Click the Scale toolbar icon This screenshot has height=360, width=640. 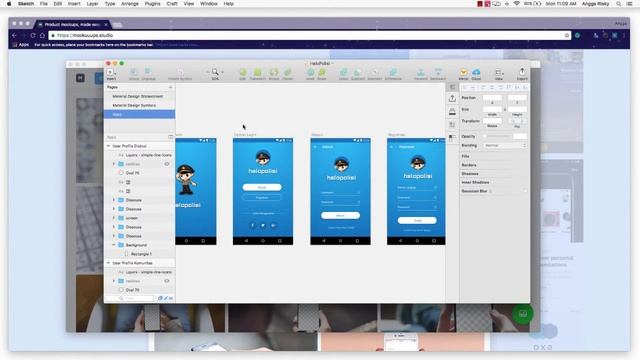point(322,73)
